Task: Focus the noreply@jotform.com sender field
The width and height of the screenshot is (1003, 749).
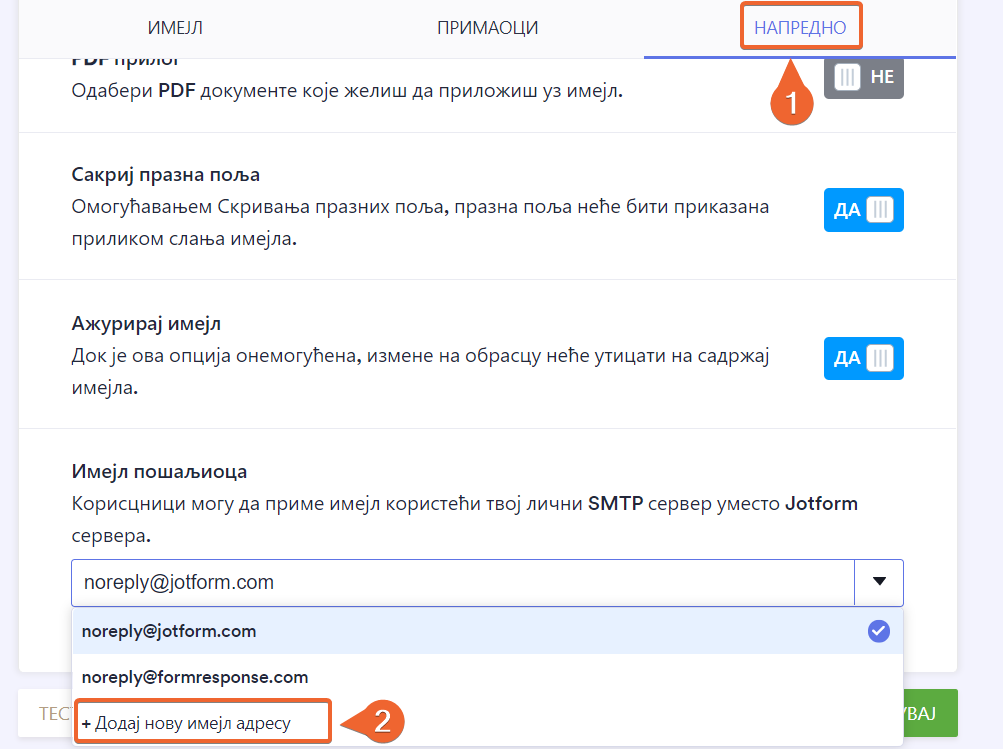Action: coord(460,582)
